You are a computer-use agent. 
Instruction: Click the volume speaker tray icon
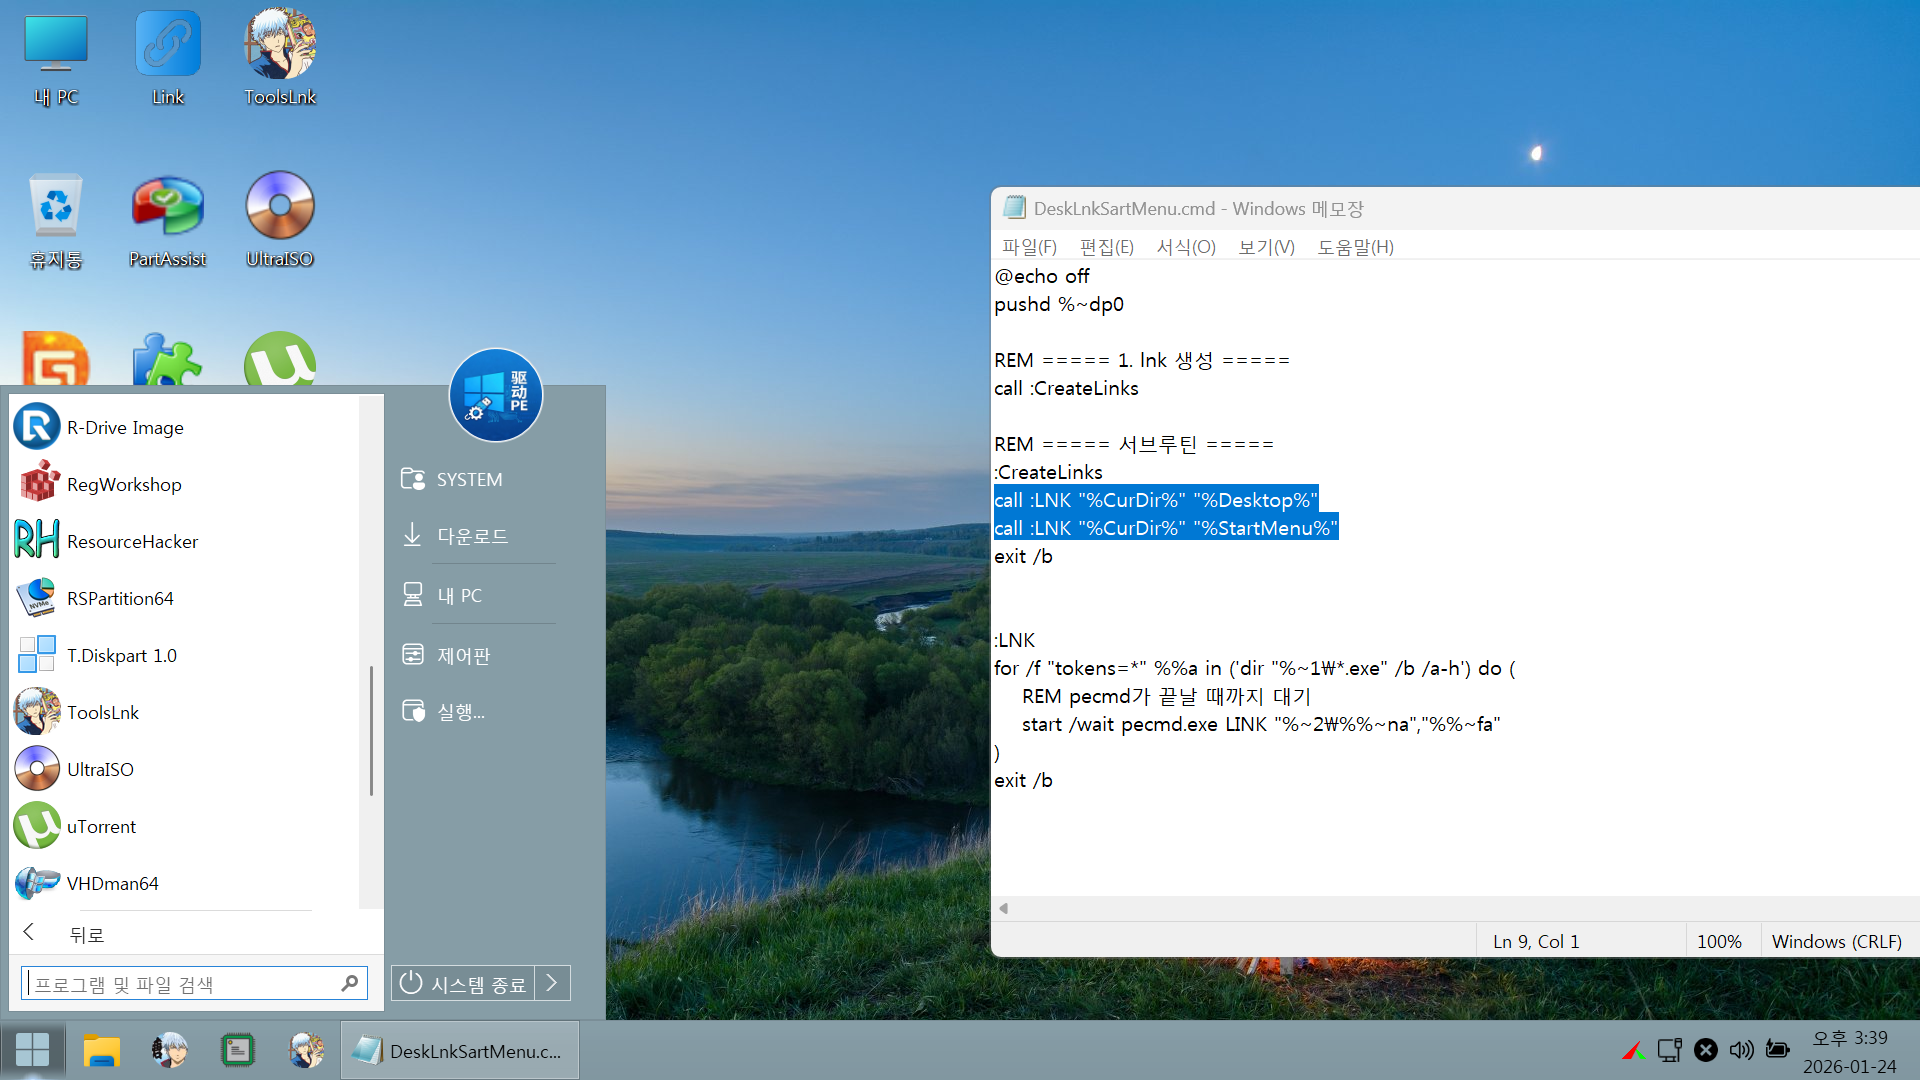tap(1741, 1049)
